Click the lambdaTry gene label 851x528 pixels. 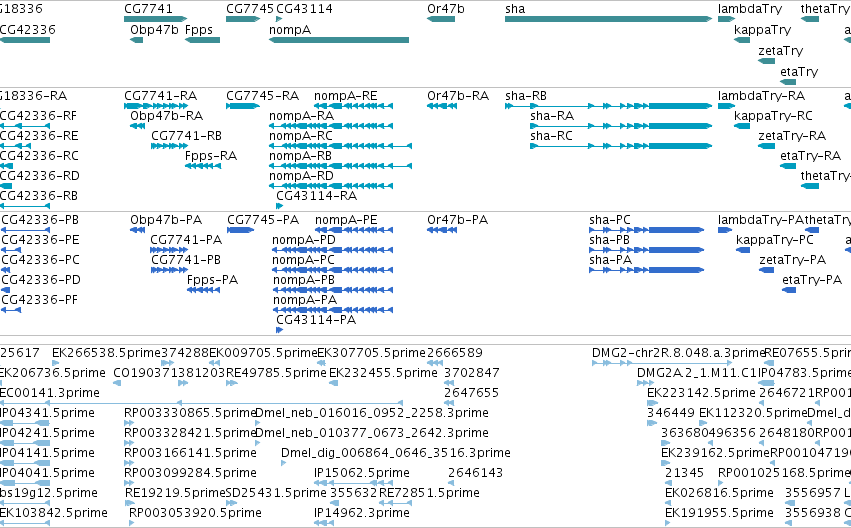(x=750, y=9)
